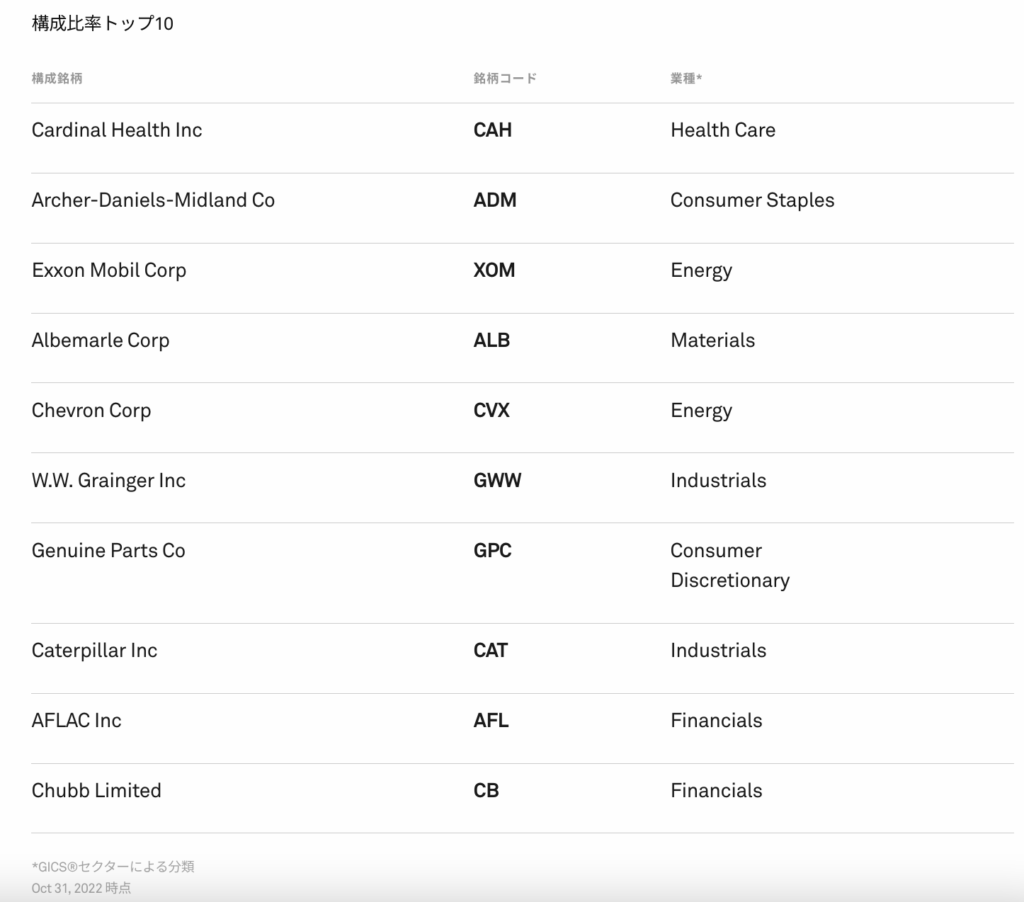
Task: Select AFLAC Inc company name
Action: pos(76,720)
